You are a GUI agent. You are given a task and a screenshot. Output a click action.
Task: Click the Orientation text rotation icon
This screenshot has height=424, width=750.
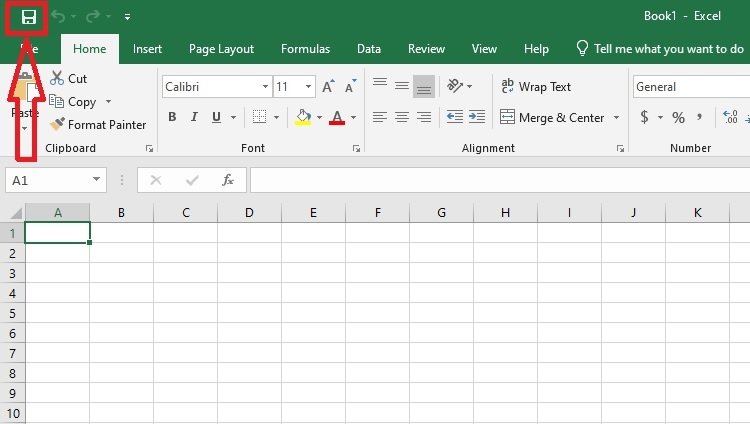coord(455,86)
